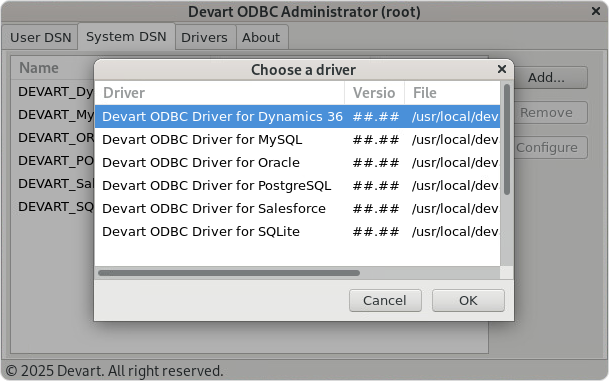Select DEVART_OR entry in DSN list

pyautogui.click(x=56, y=137)
